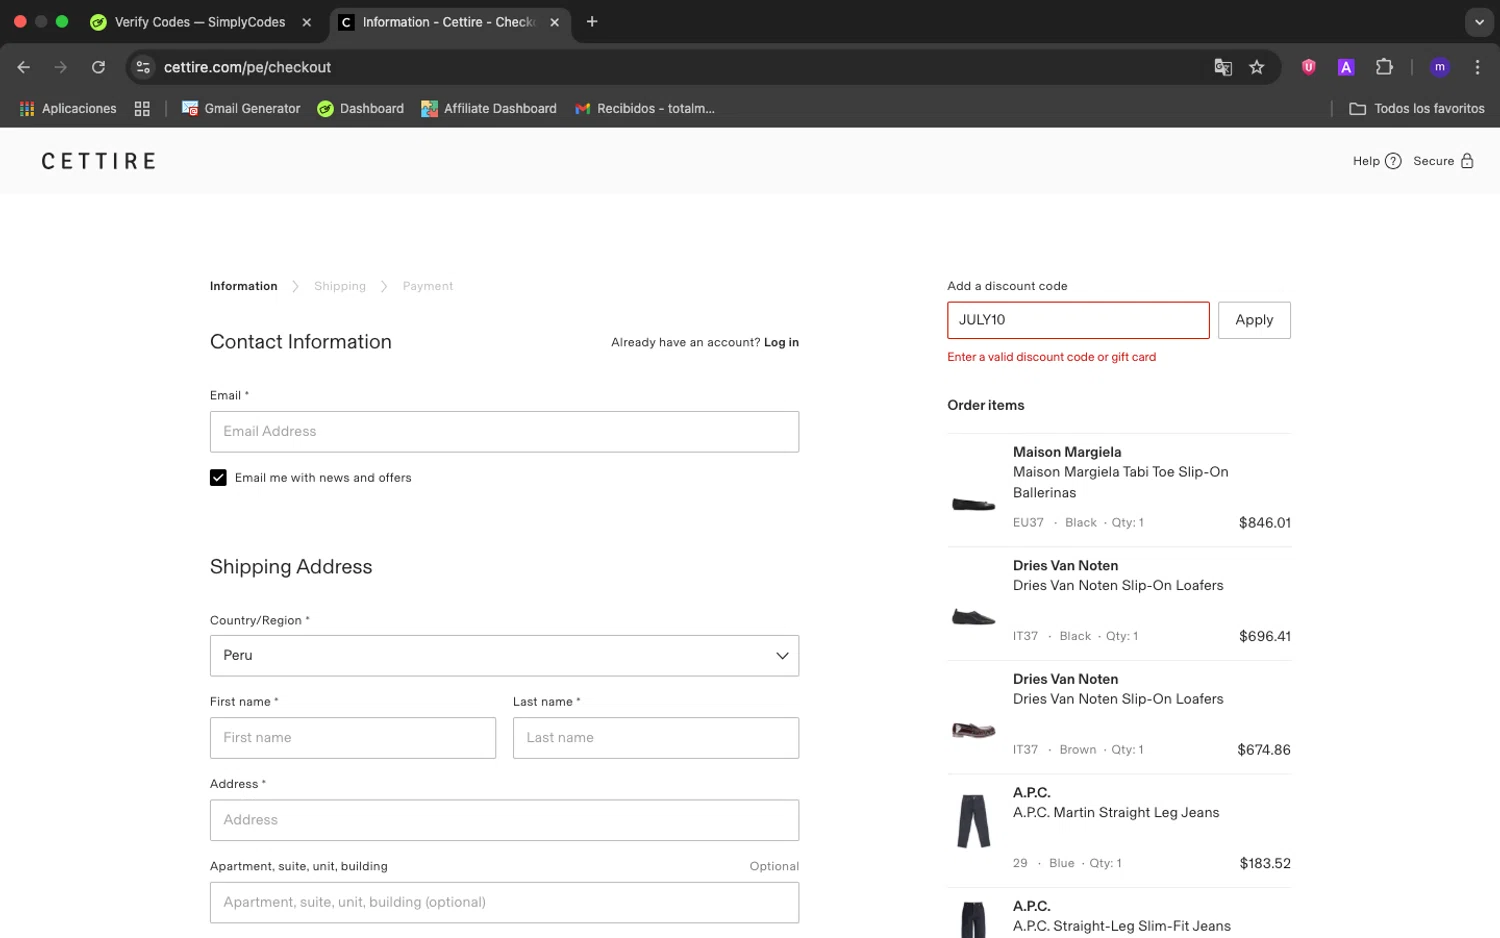The height and width of the screenshot is (938, 1500).
Task: Click the tab groups grid icon
Action: (x=142, y=108)
